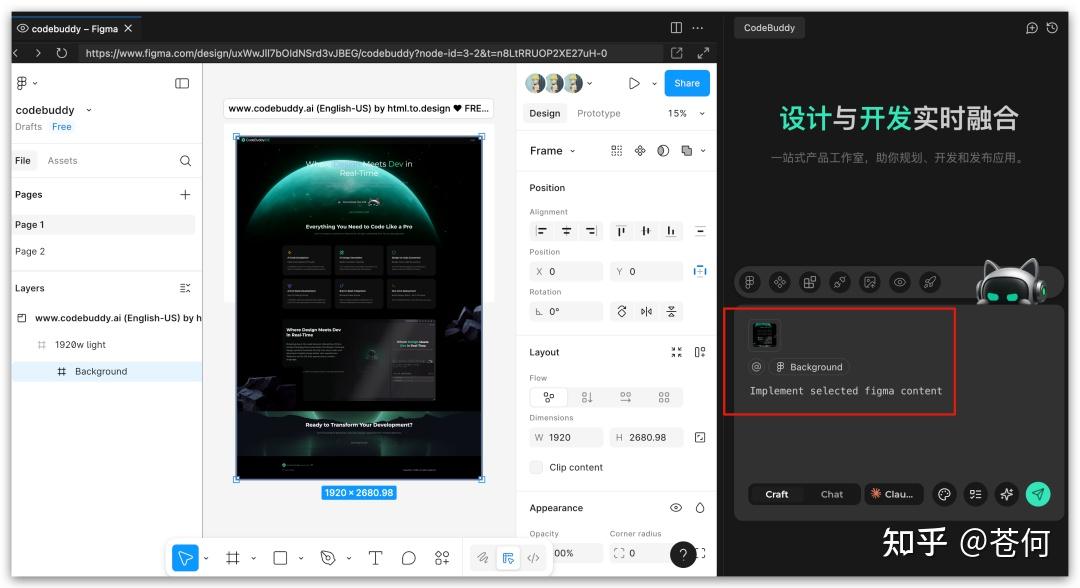
Task: Select the Frame tool
Action: [x=232, y=558]
